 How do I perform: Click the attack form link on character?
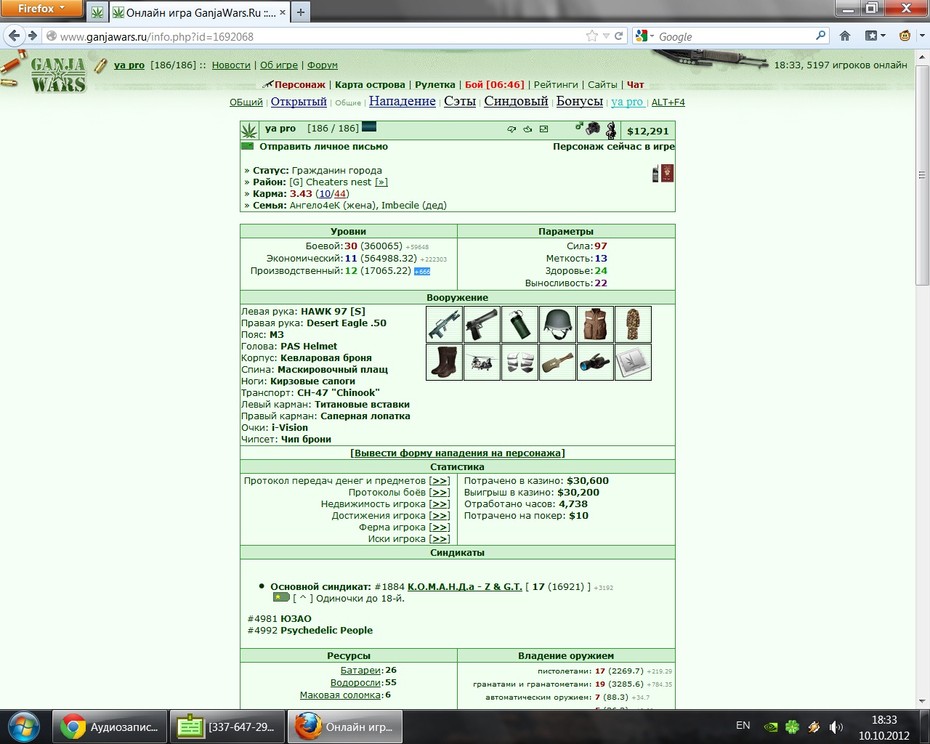[457, 453]
